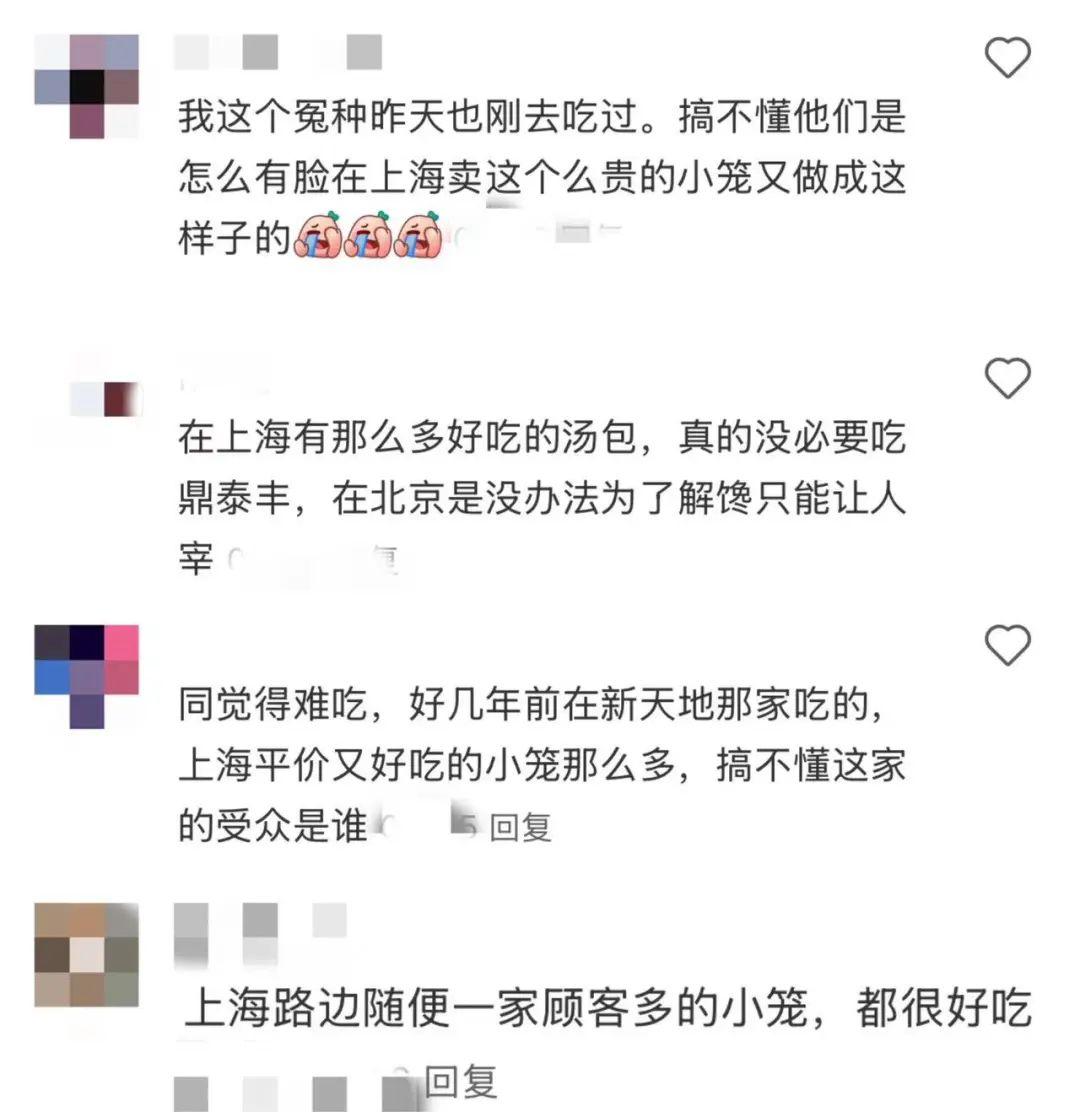Select the last crying emoji in the first comment
The height and width of the screenshot is (1112, 1080).
click(417, 235)
